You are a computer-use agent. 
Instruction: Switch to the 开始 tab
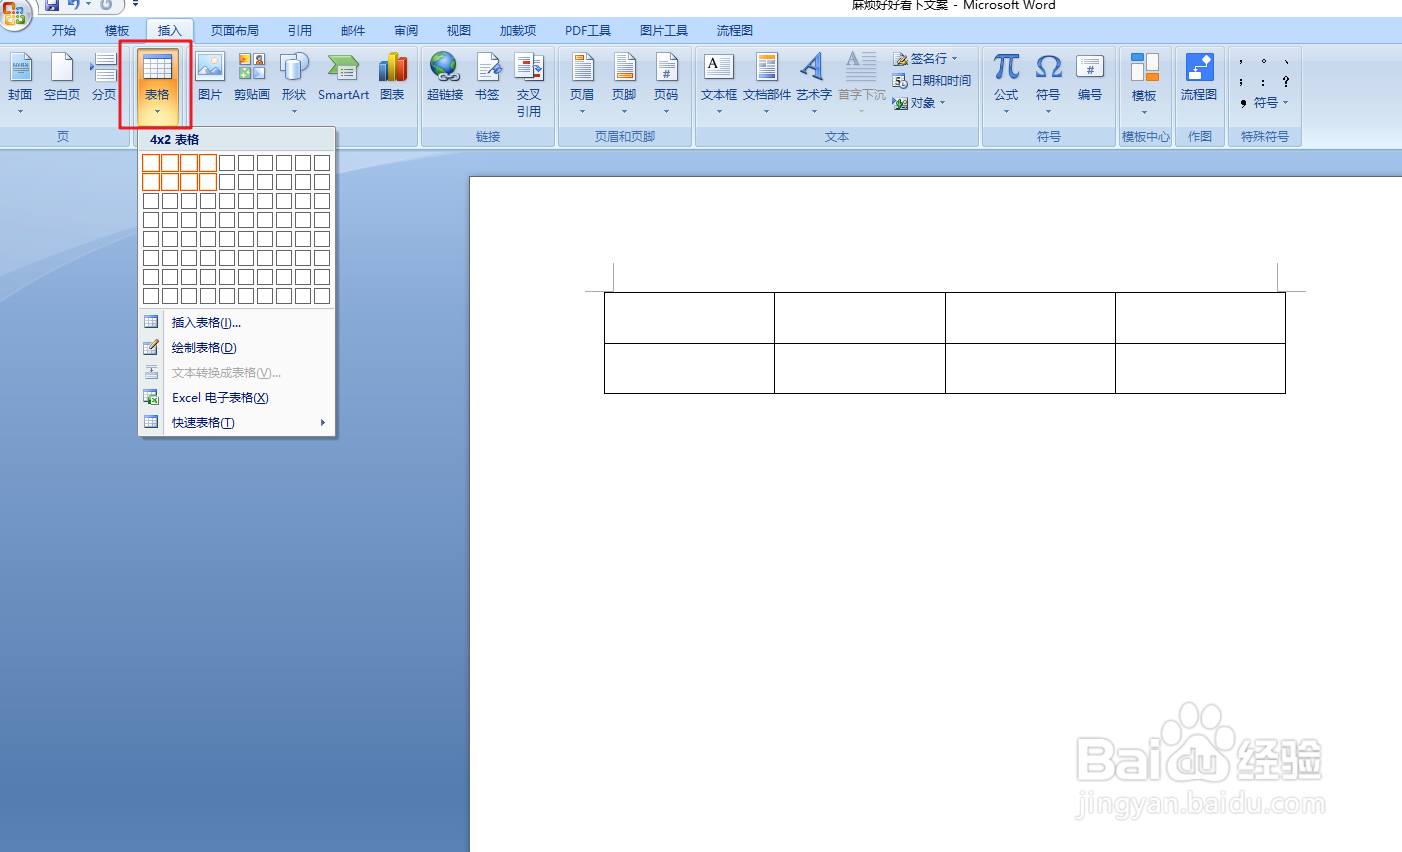coord(64,31)
